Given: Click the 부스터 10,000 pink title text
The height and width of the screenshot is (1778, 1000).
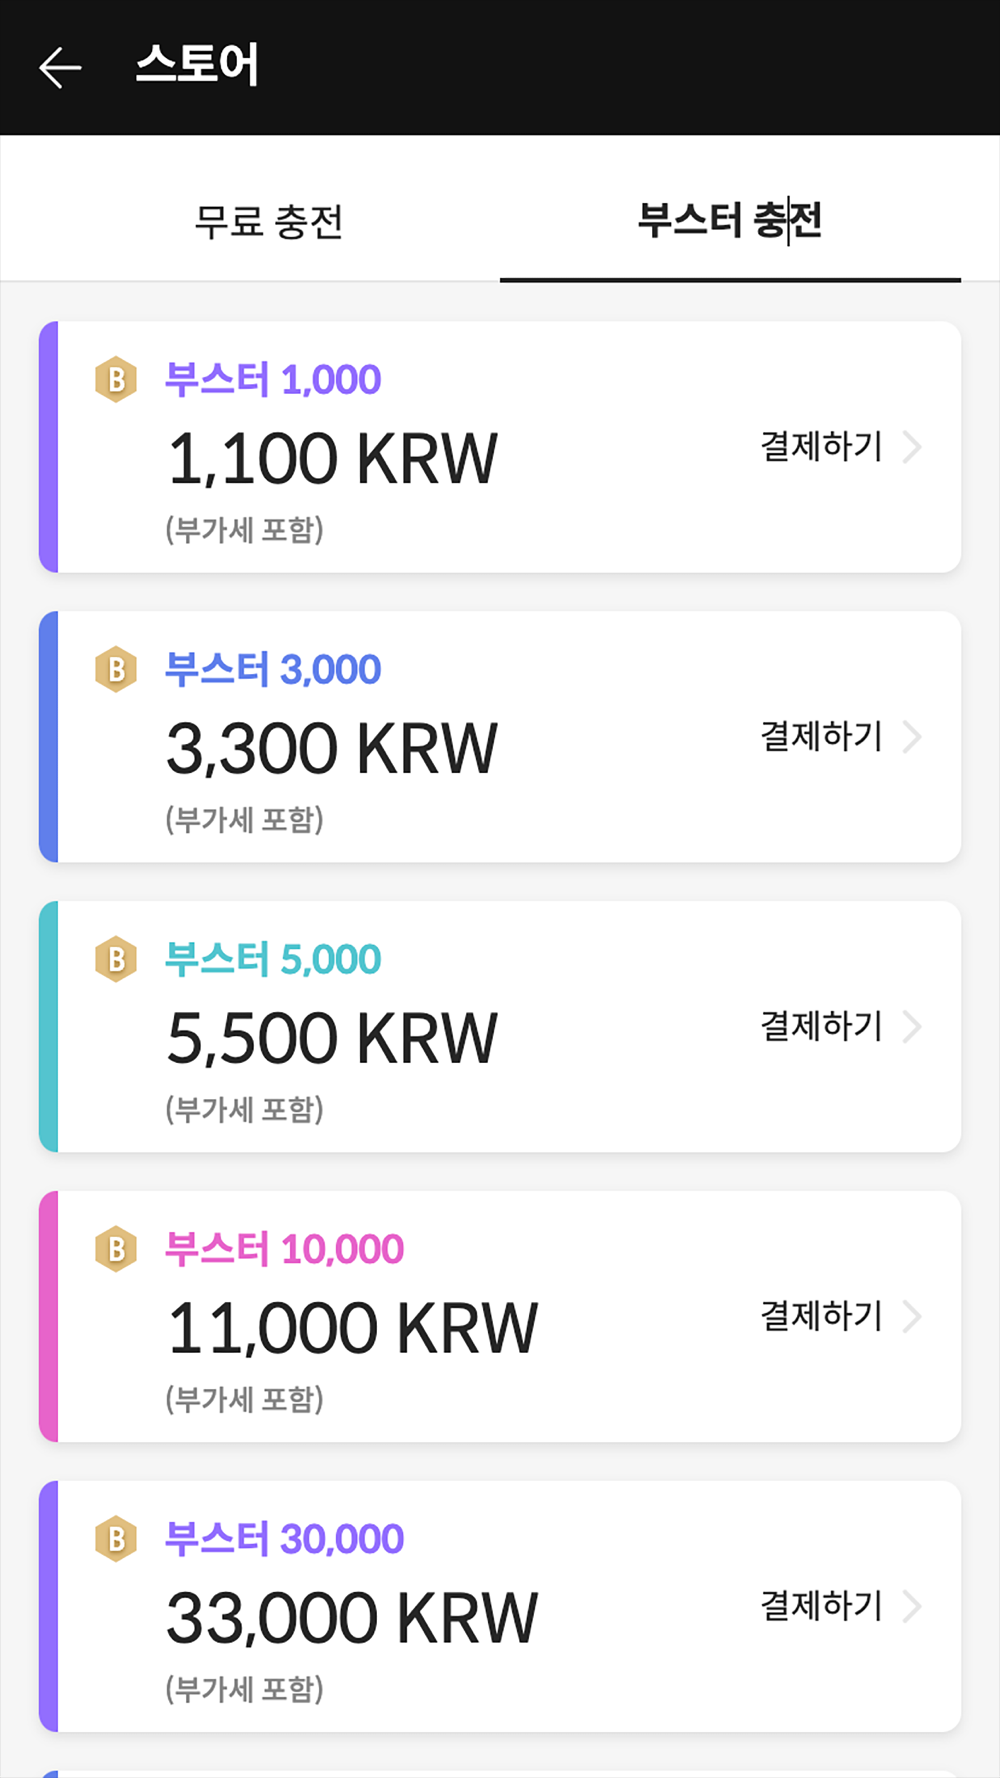Looking at the screenshot, I should click(x=284, y=1250).
